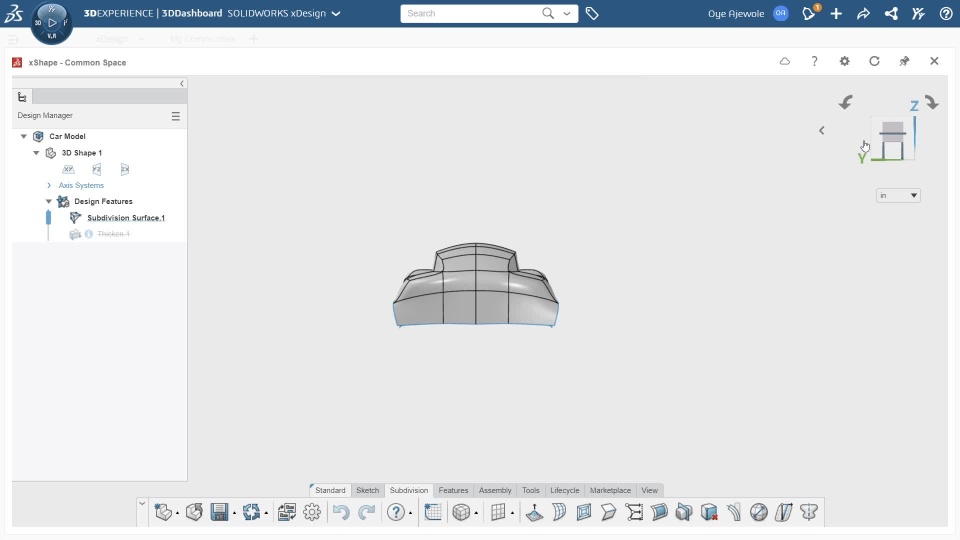Click the delete face icon with red X
This screenshot has width=960, height=540.
709,512
